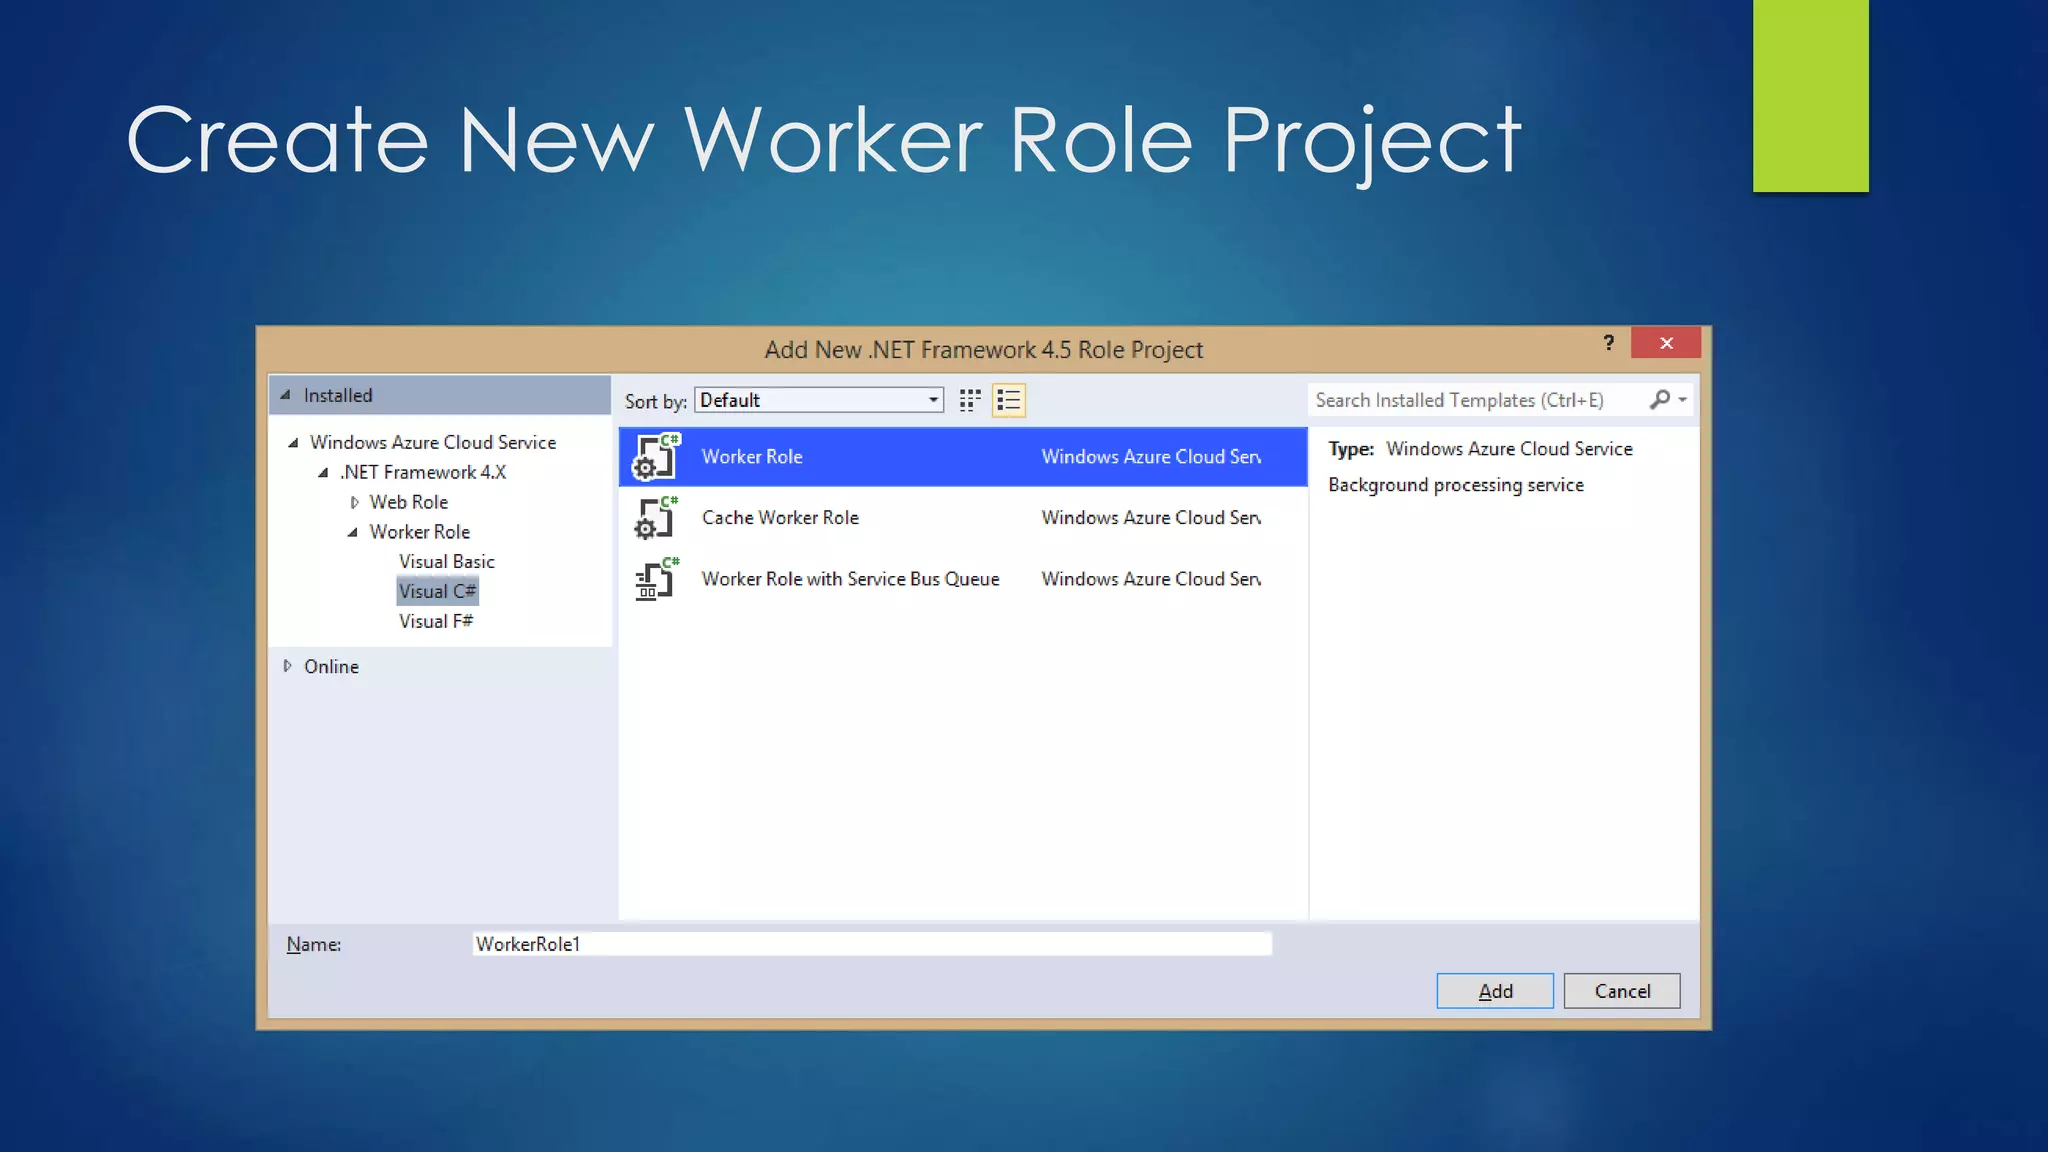Collapse the Worker Role tree node
Screen dimensions: 2048x1152
coord(353,532)
